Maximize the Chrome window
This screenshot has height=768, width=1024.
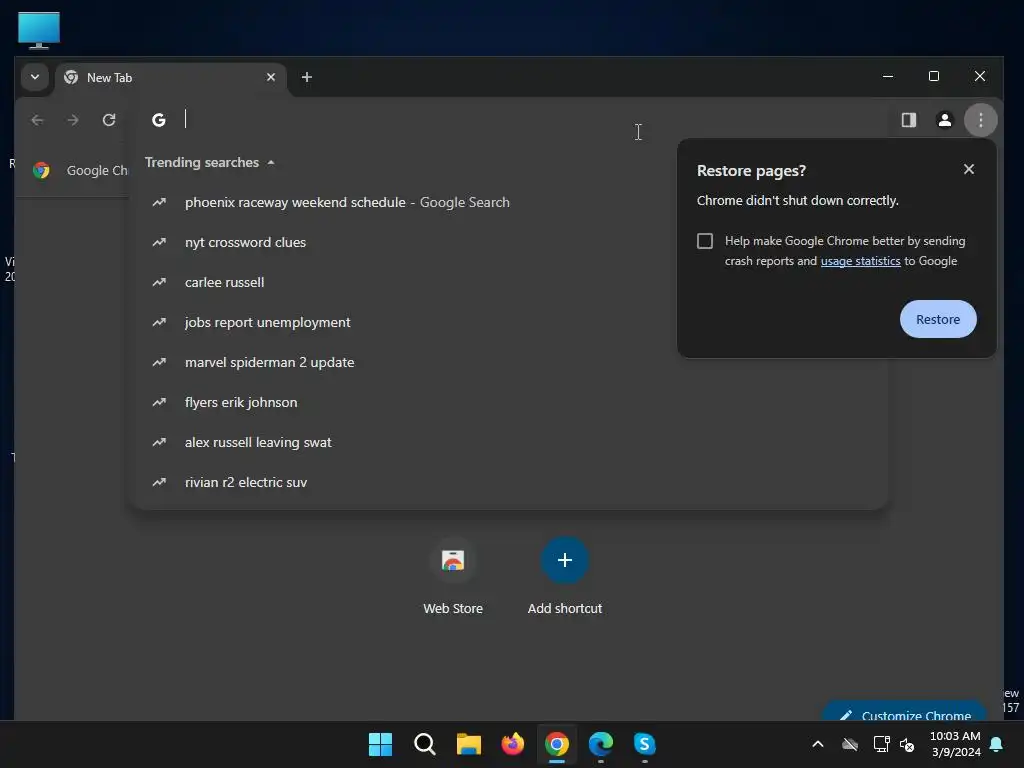[934, 76]
